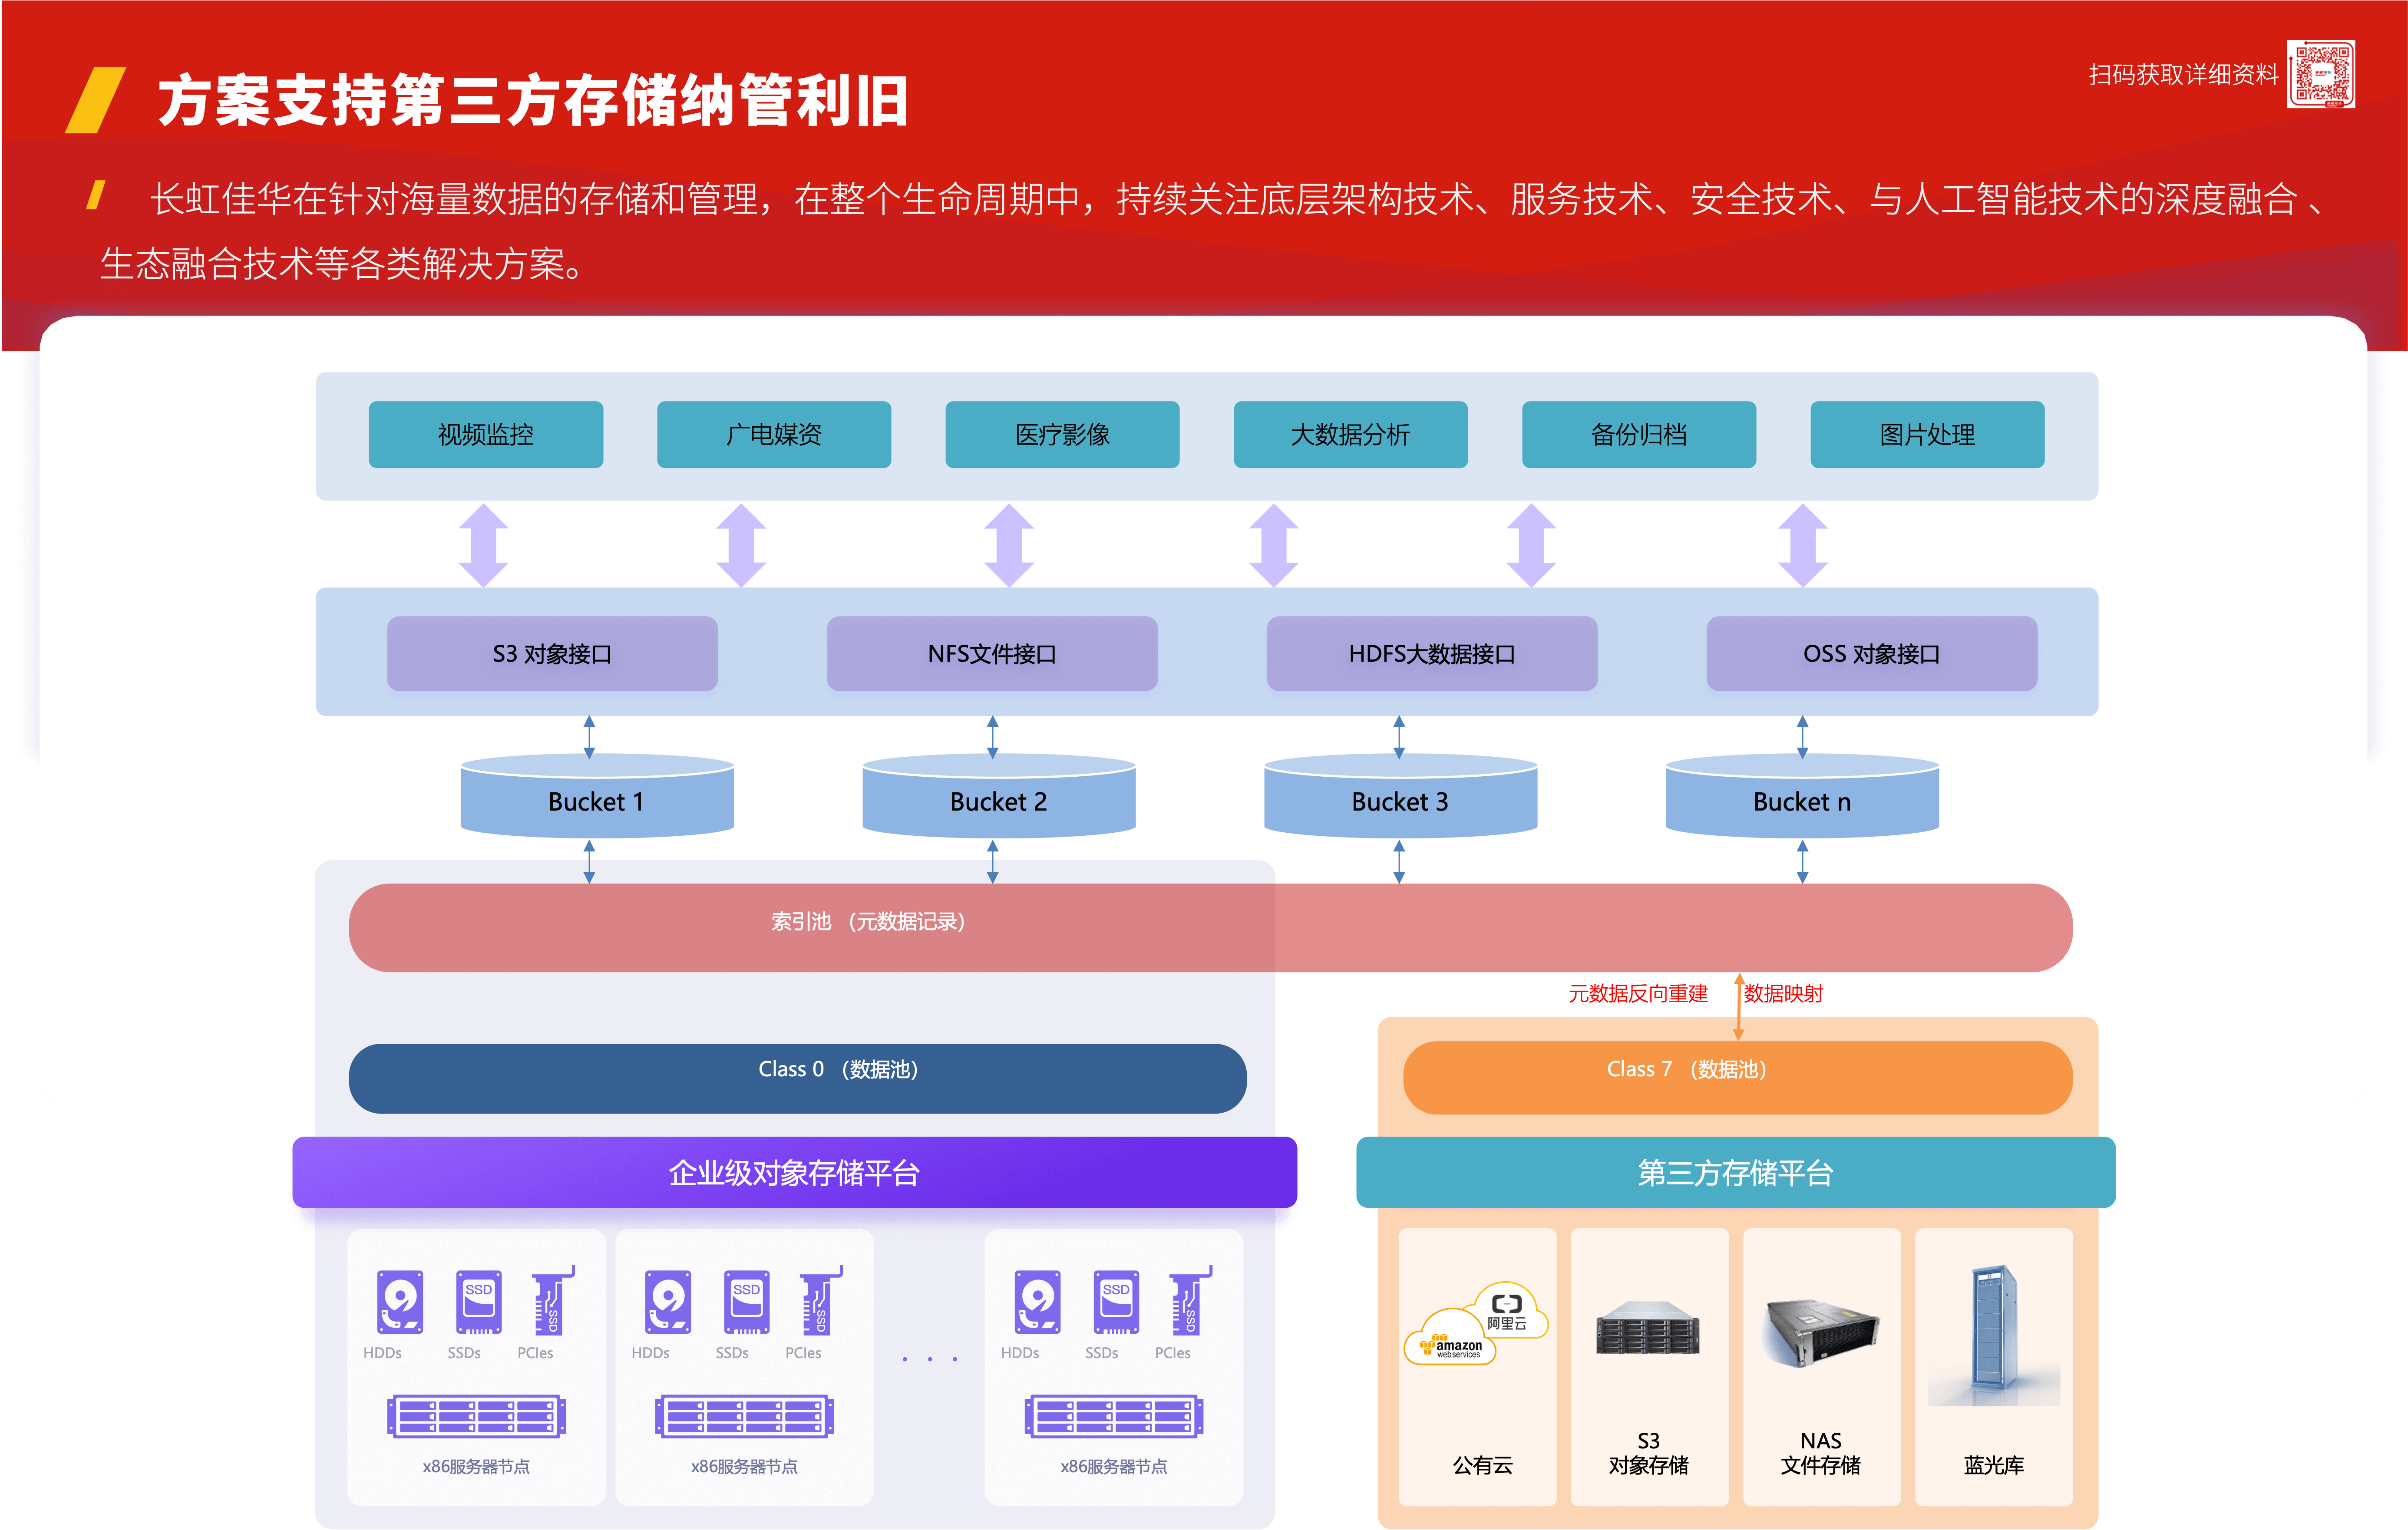The image size is (2408, 1530).
Task: Click the first SSDs drive icon
Action: pos(478,1301)
